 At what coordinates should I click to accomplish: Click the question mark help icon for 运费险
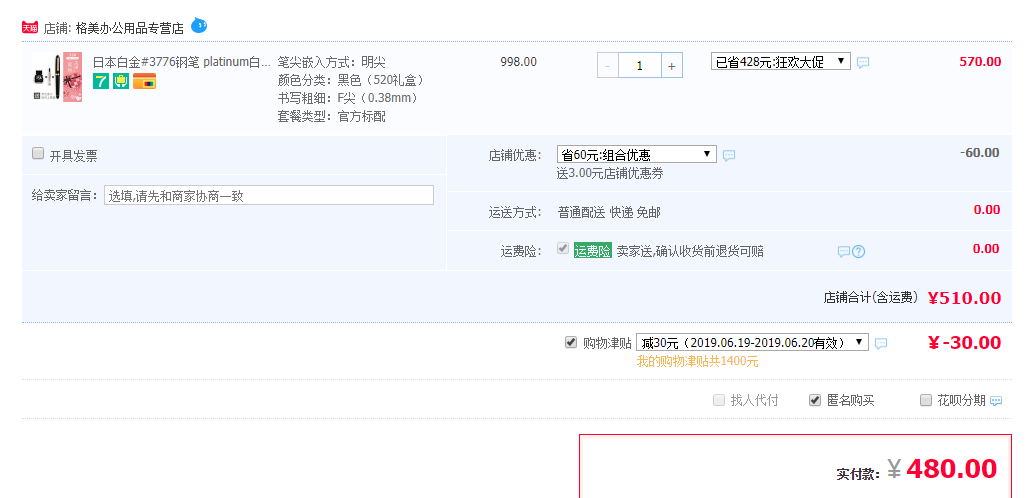pyautogui.click(x=858, y=252)
